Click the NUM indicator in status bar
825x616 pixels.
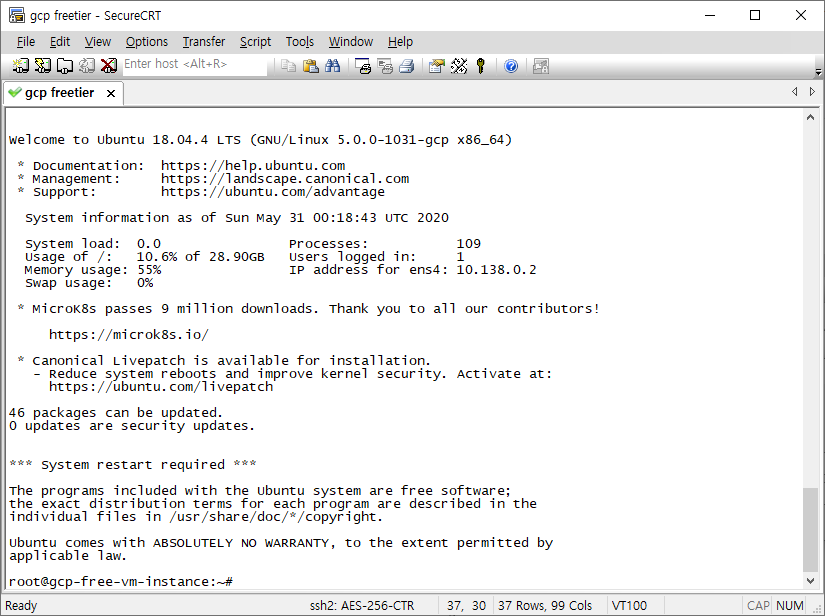click(790, 606)
